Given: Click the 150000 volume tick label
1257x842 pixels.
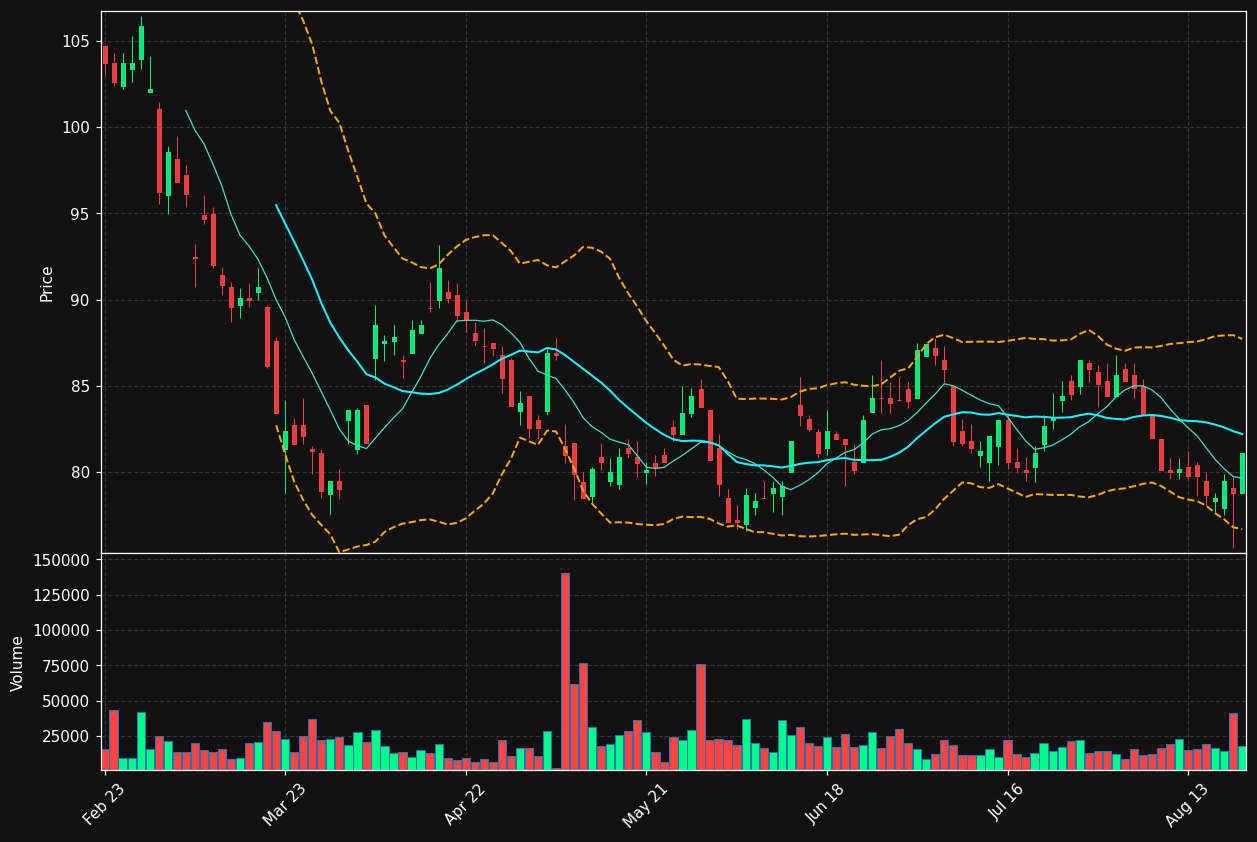Looking at the screenshot, I should [x=62, y=560].
